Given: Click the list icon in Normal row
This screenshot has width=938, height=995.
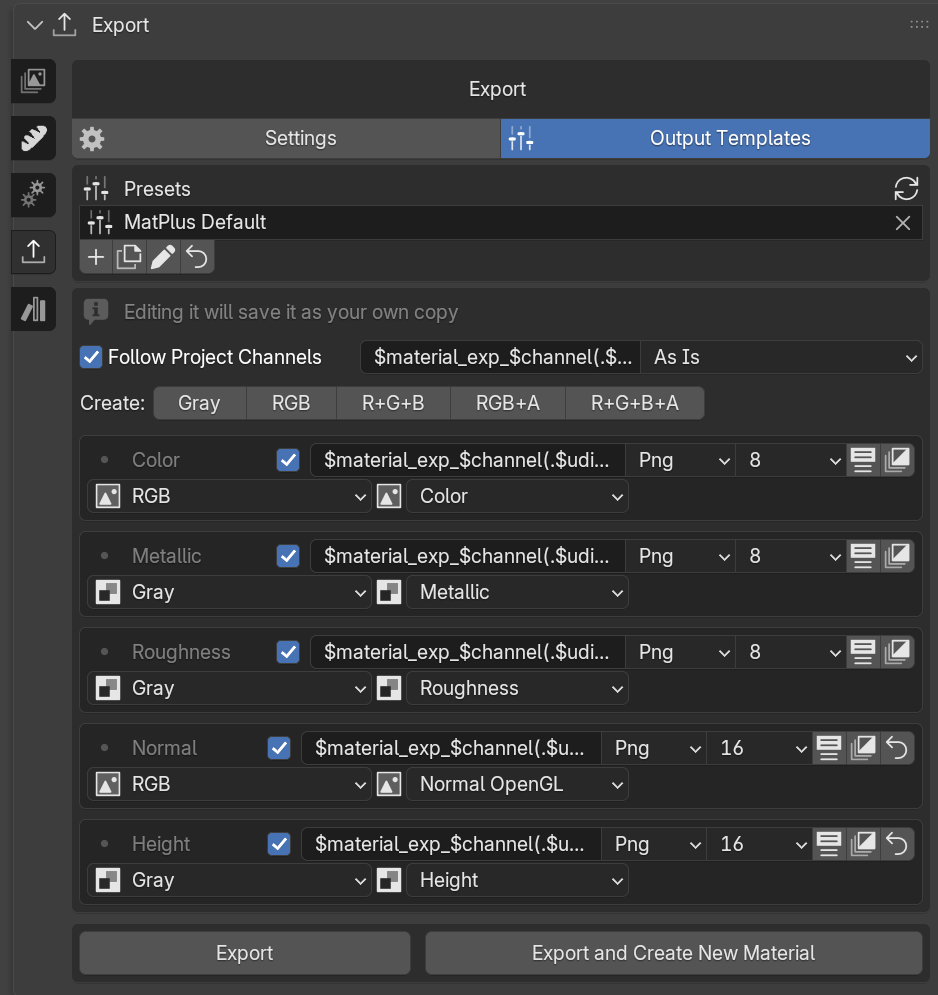Looking at the screenshot, I should (x=829, y=748).
